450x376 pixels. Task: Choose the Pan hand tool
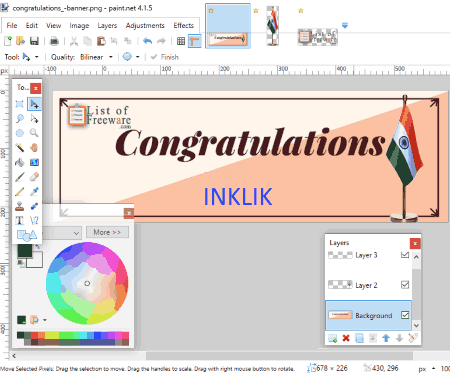[34, 147]
